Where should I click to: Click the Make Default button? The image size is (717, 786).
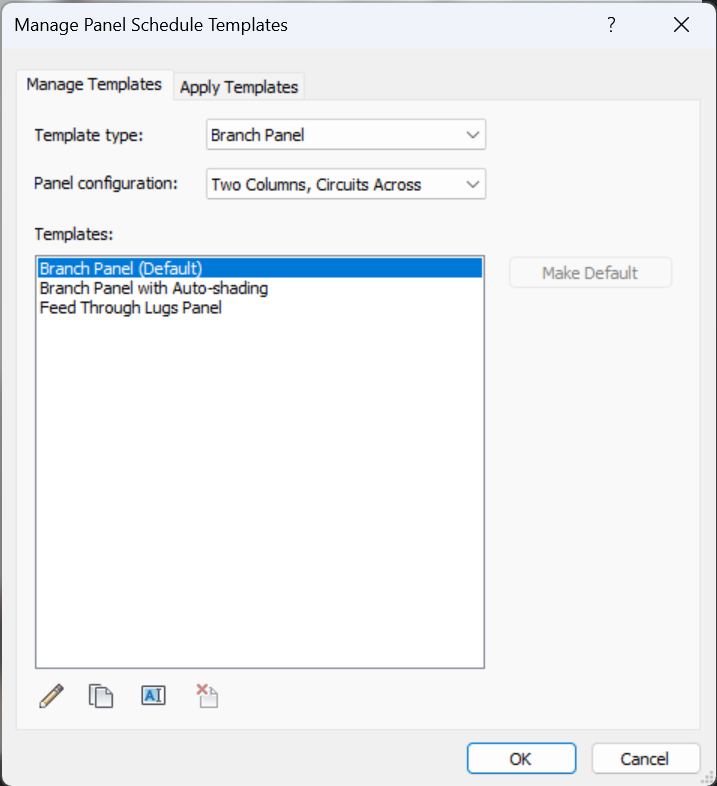(590, 273)
